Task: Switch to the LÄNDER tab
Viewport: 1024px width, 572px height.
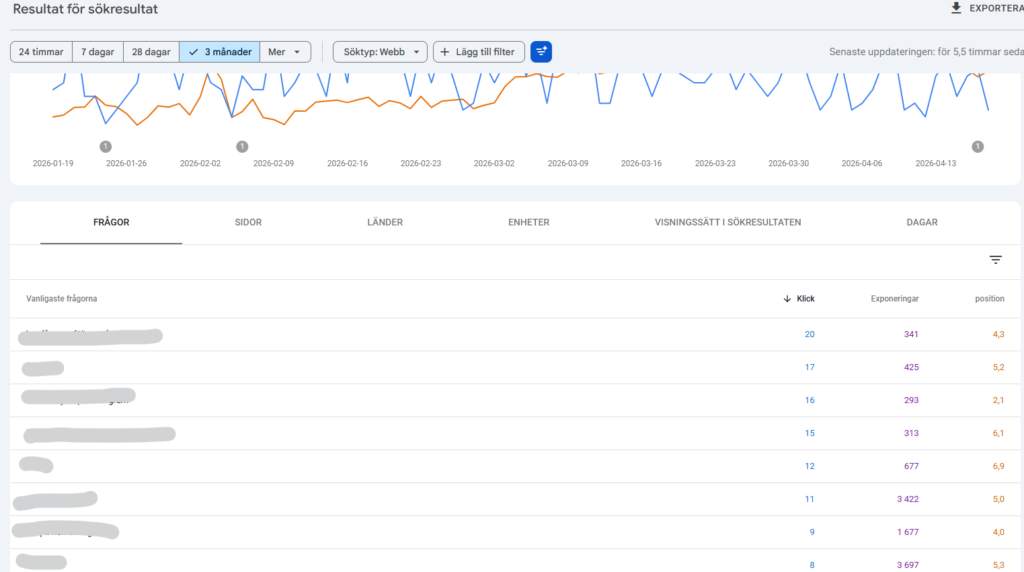Action: pyautogui.click(x=385, y=223)
